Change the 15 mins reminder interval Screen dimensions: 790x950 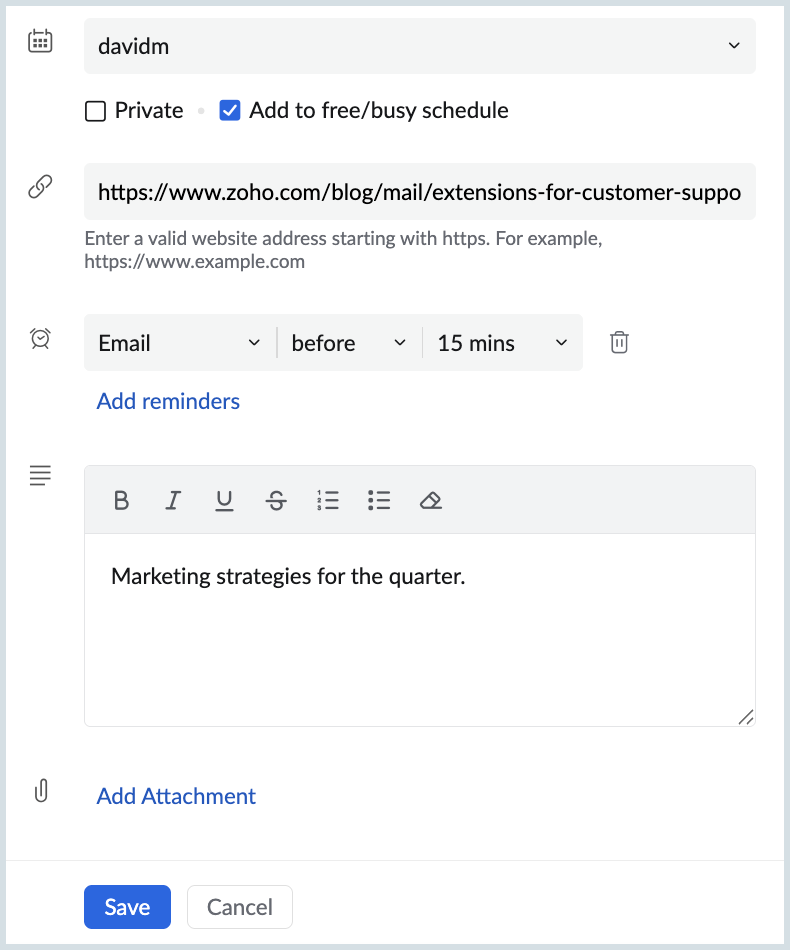pos(502,343)
